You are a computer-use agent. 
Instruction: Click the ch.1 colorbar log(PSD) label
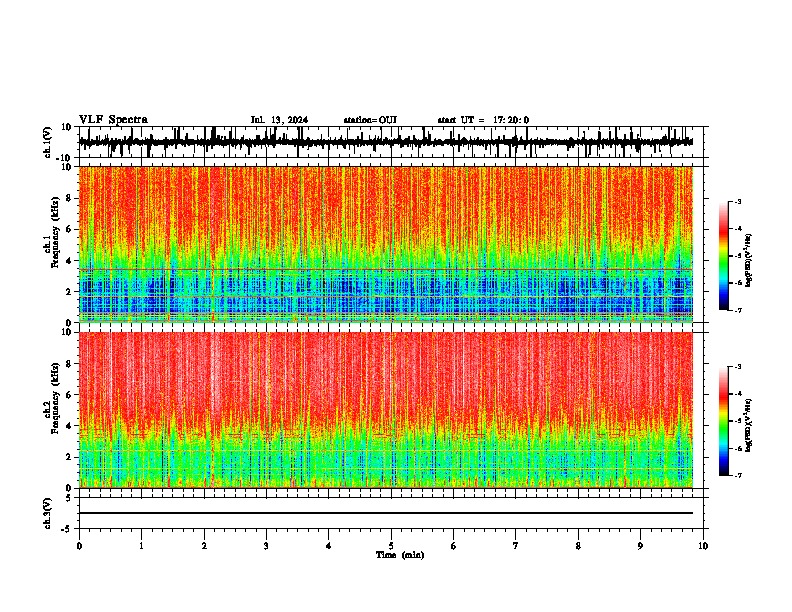pyautogui.click(x=749, y=260)
